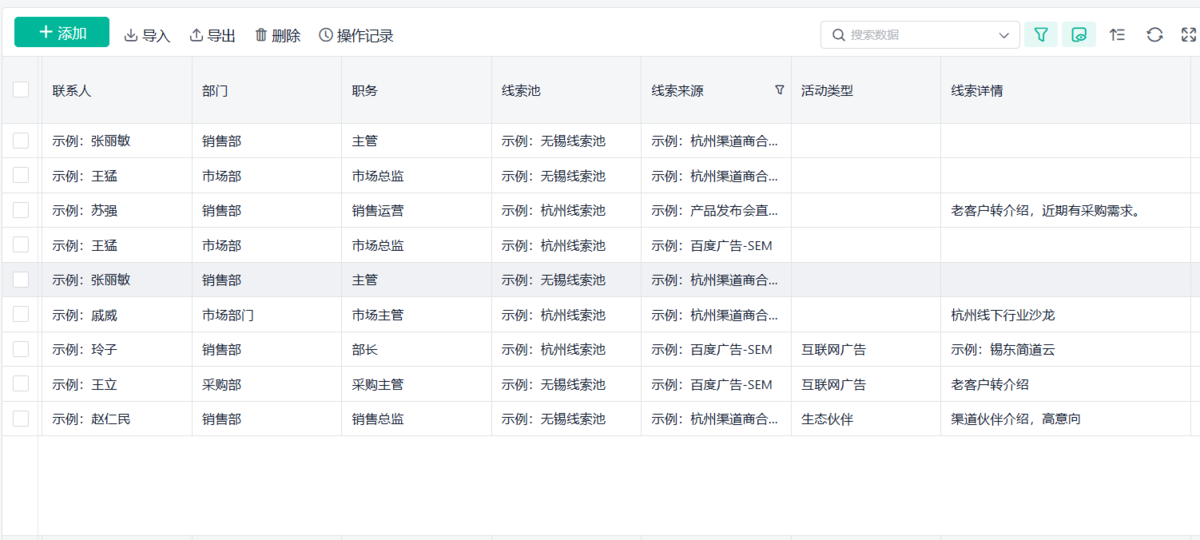Open the 导入 import option

[x=147, y=36]
